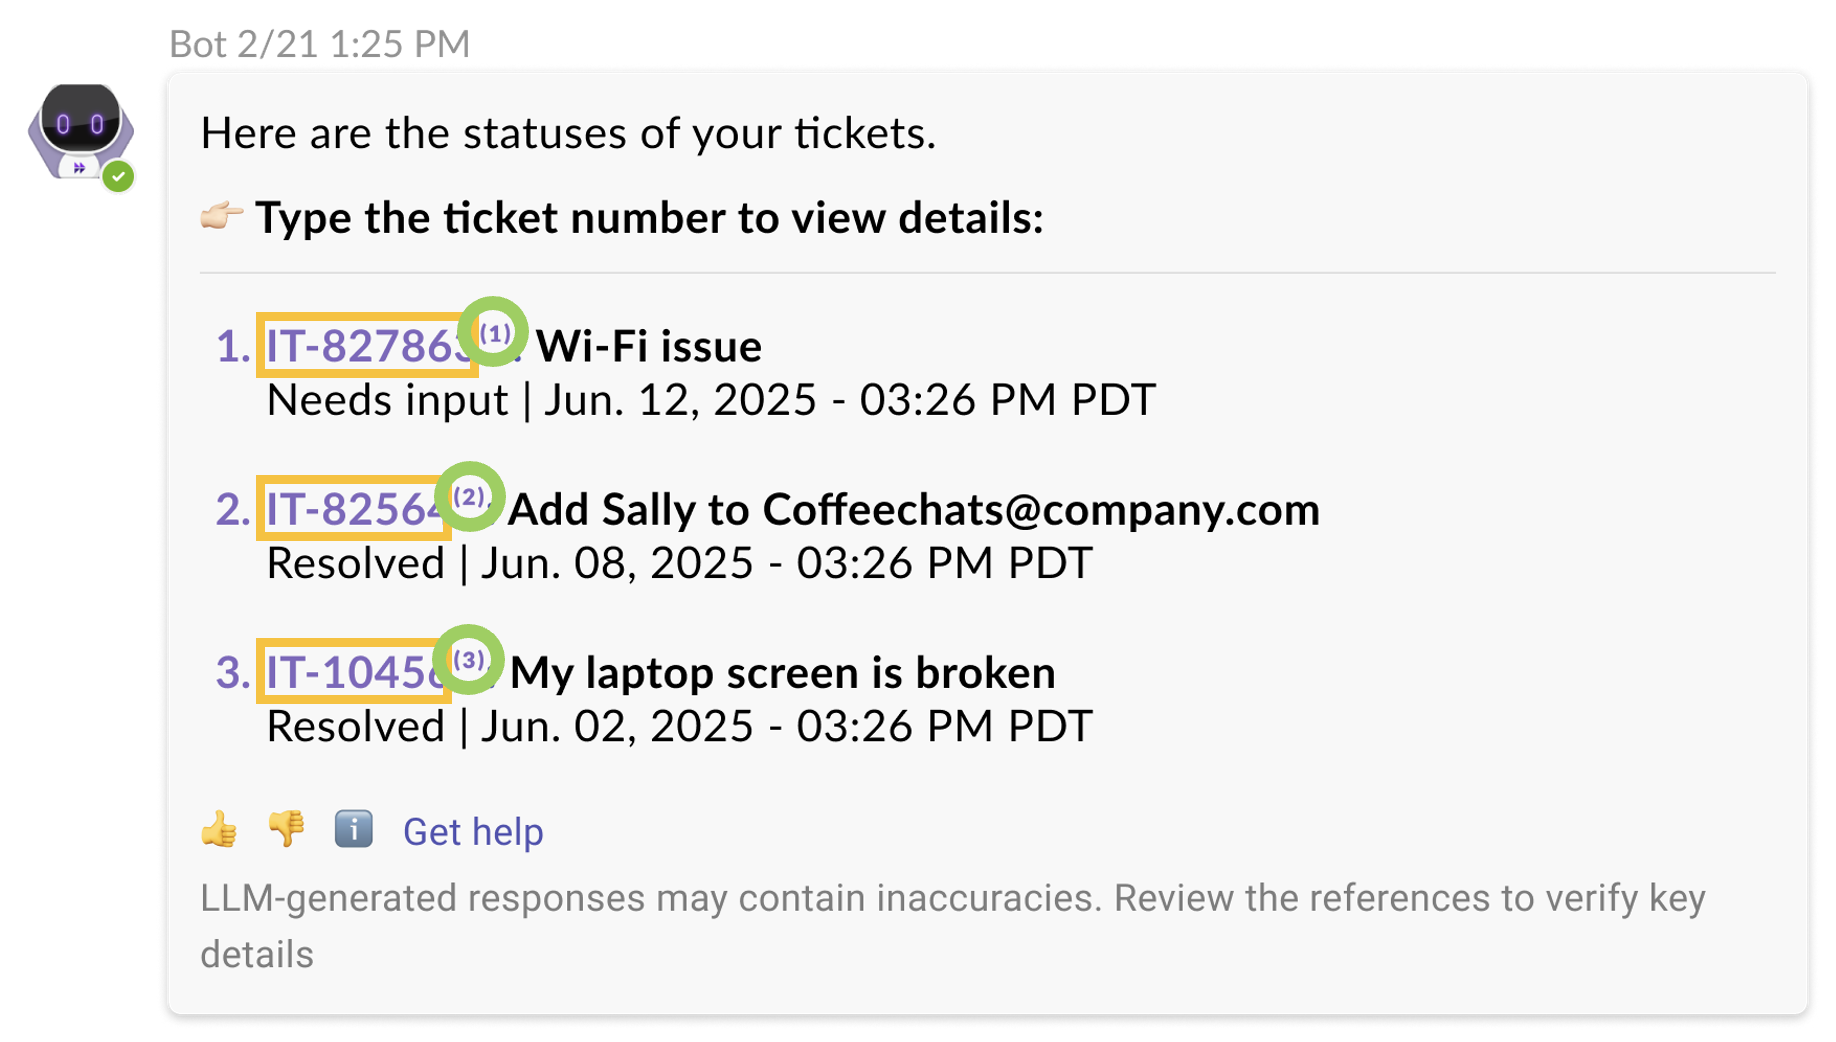The height and width of the screenshot is (1042, 1836).
Task: Click the green circled (2) marker
Action: (469, 497)
